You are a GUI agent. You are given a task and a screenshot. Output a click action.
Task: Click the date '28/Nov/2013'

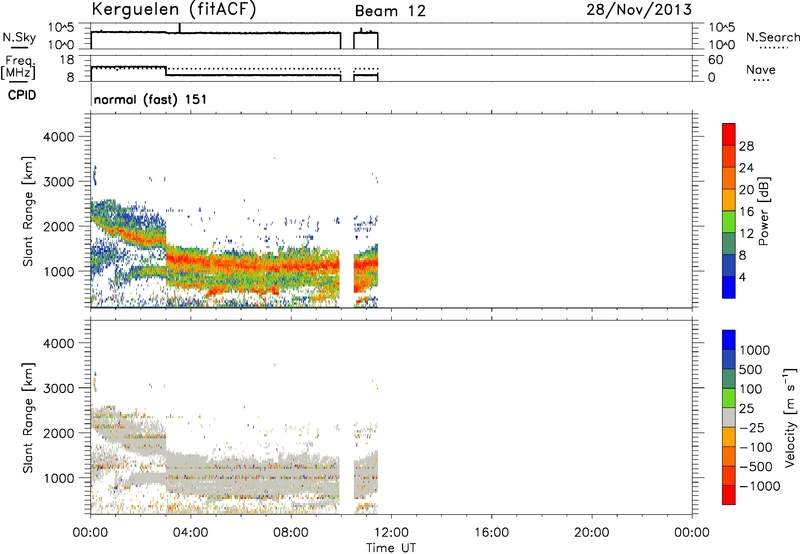pyautogui.click(x=639, y=9)
